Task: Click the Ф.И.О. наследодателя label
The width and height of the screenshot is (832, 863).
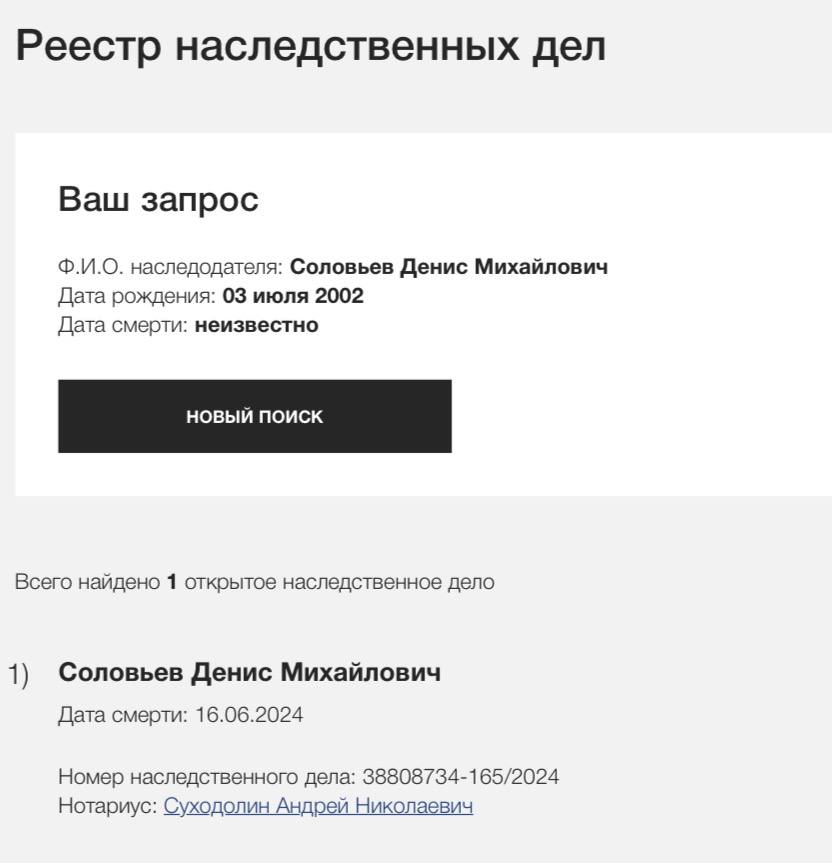Action: tap(171, 268)
